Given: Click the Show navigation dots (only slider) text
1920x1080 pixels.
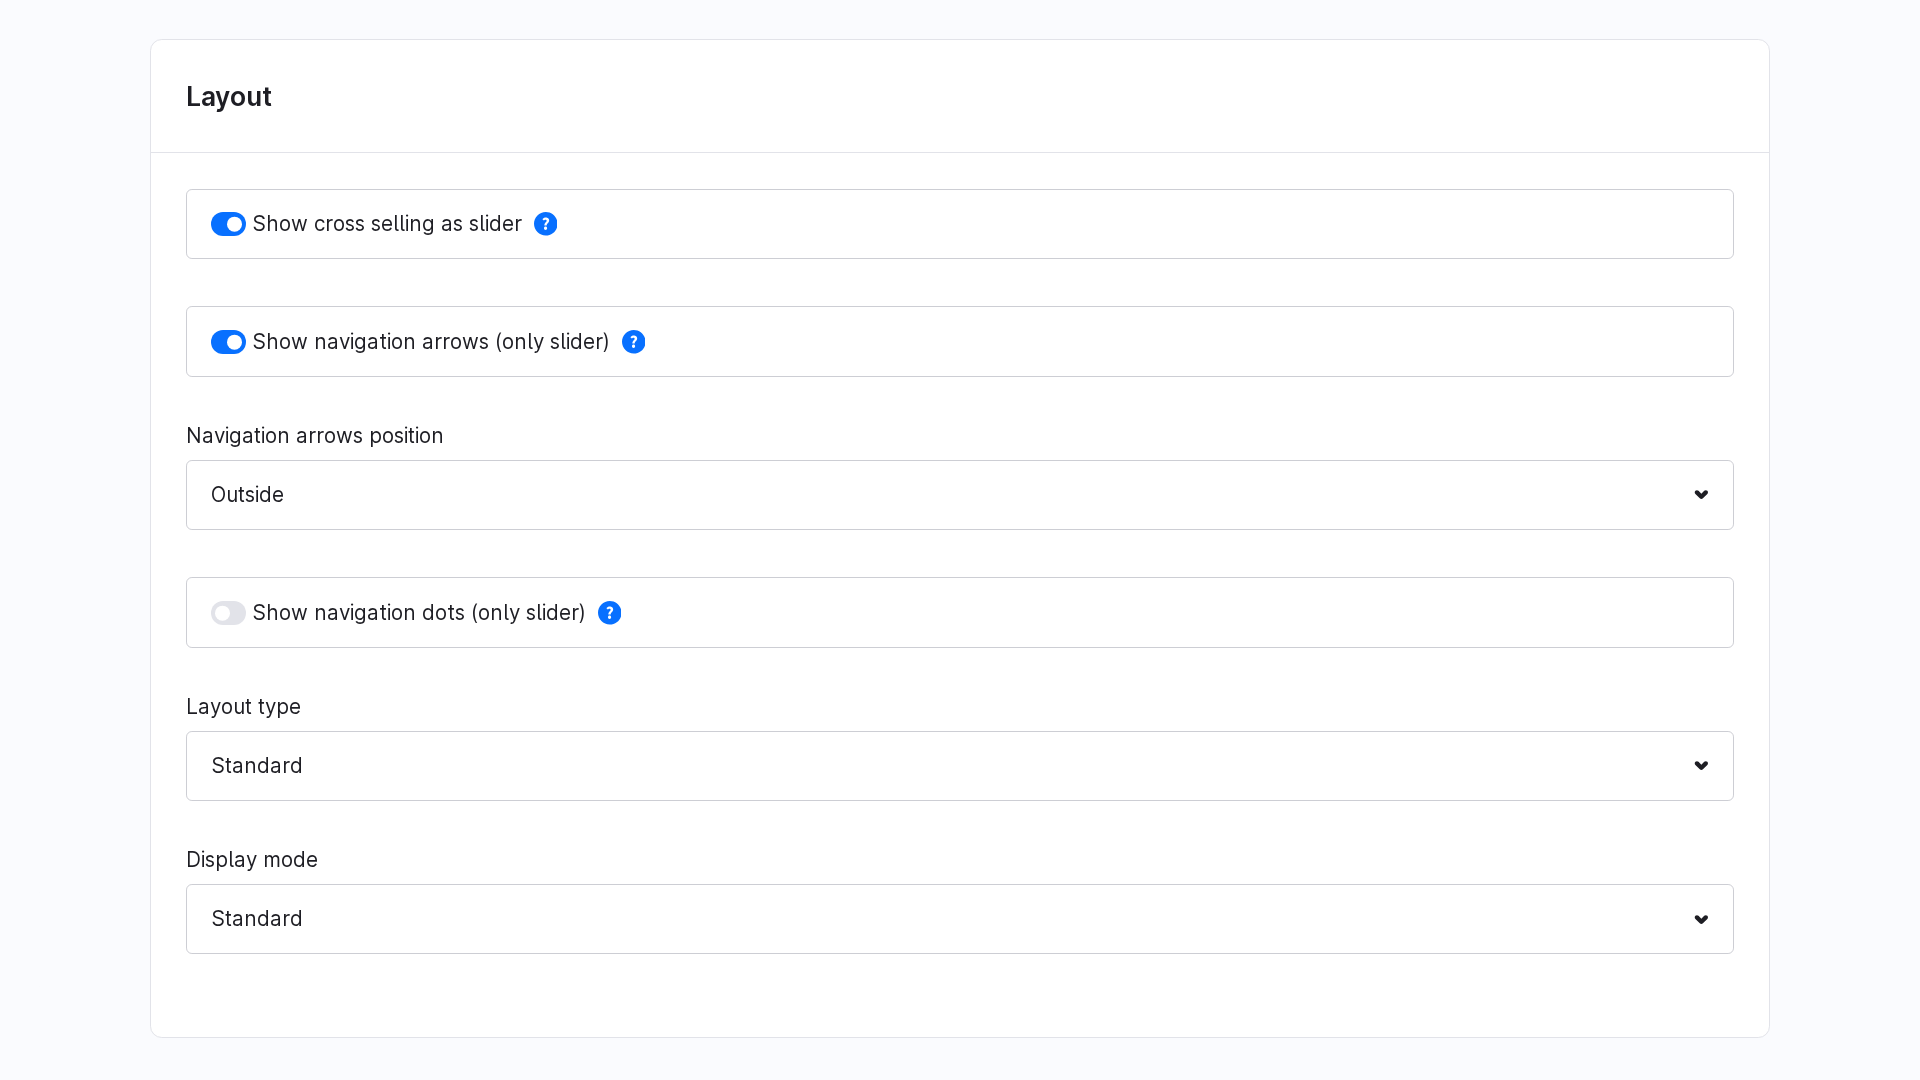Looking at the screenshot, I should [419, 613].
